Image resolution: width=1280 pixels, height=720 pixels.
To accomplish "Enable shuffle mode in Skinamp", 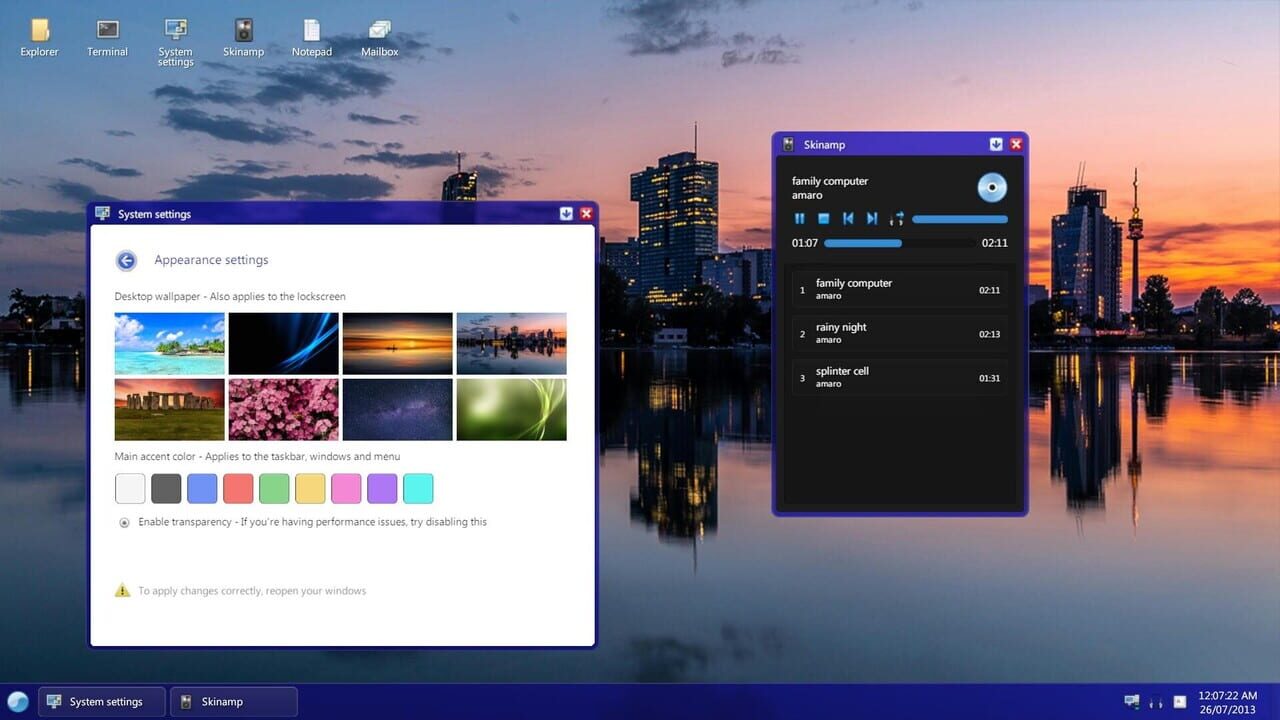I will click(896, 218).
